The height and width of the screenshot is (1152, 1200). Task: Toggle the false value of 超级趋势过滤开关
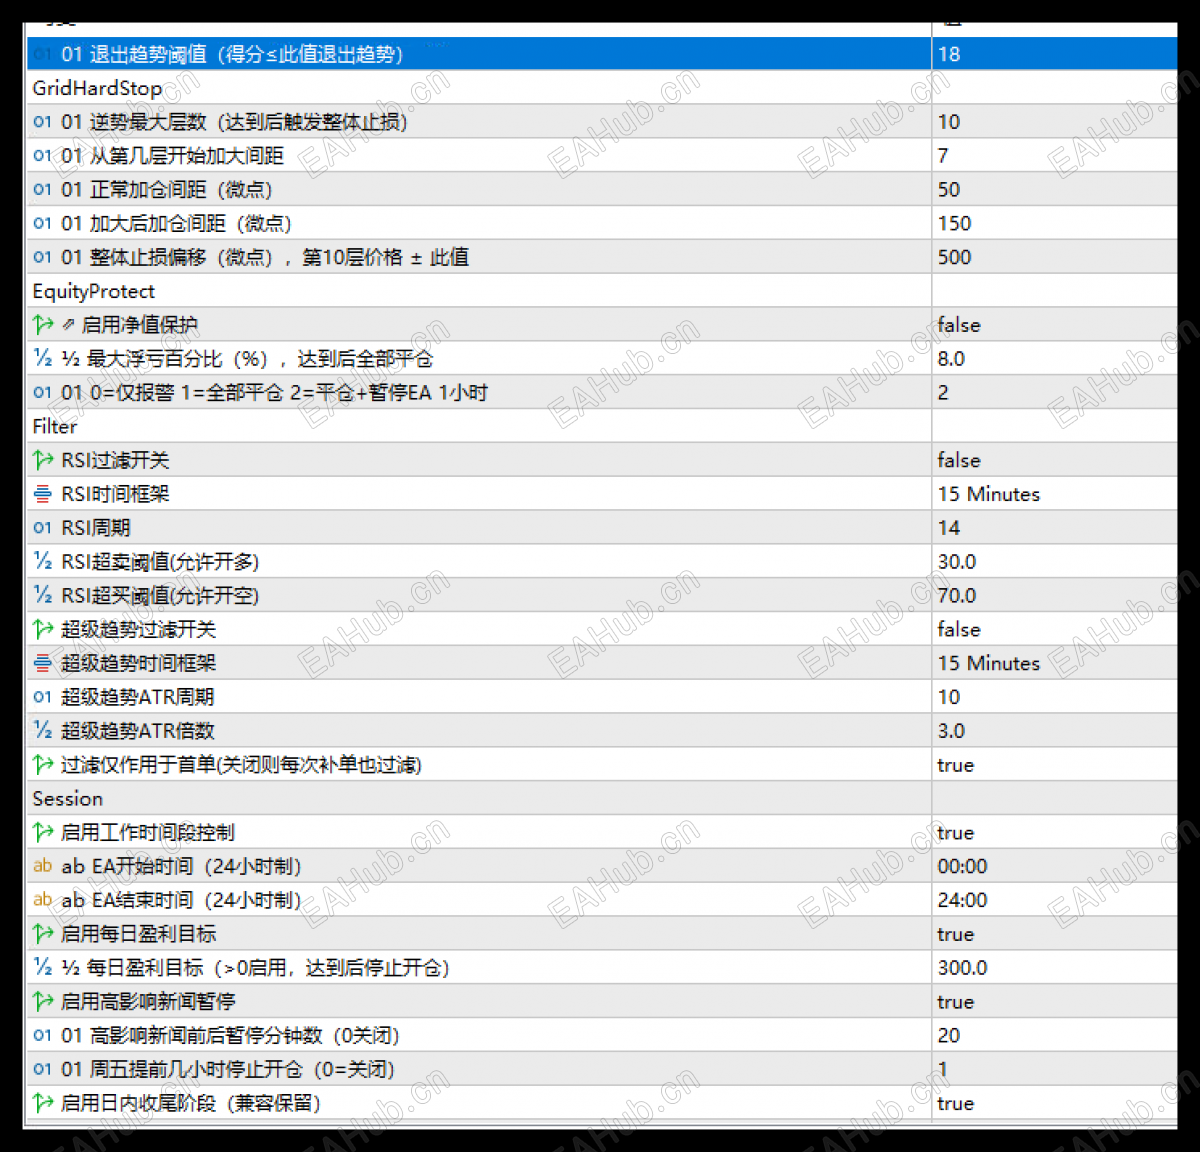pyautogui.click(x=959, y=629)
